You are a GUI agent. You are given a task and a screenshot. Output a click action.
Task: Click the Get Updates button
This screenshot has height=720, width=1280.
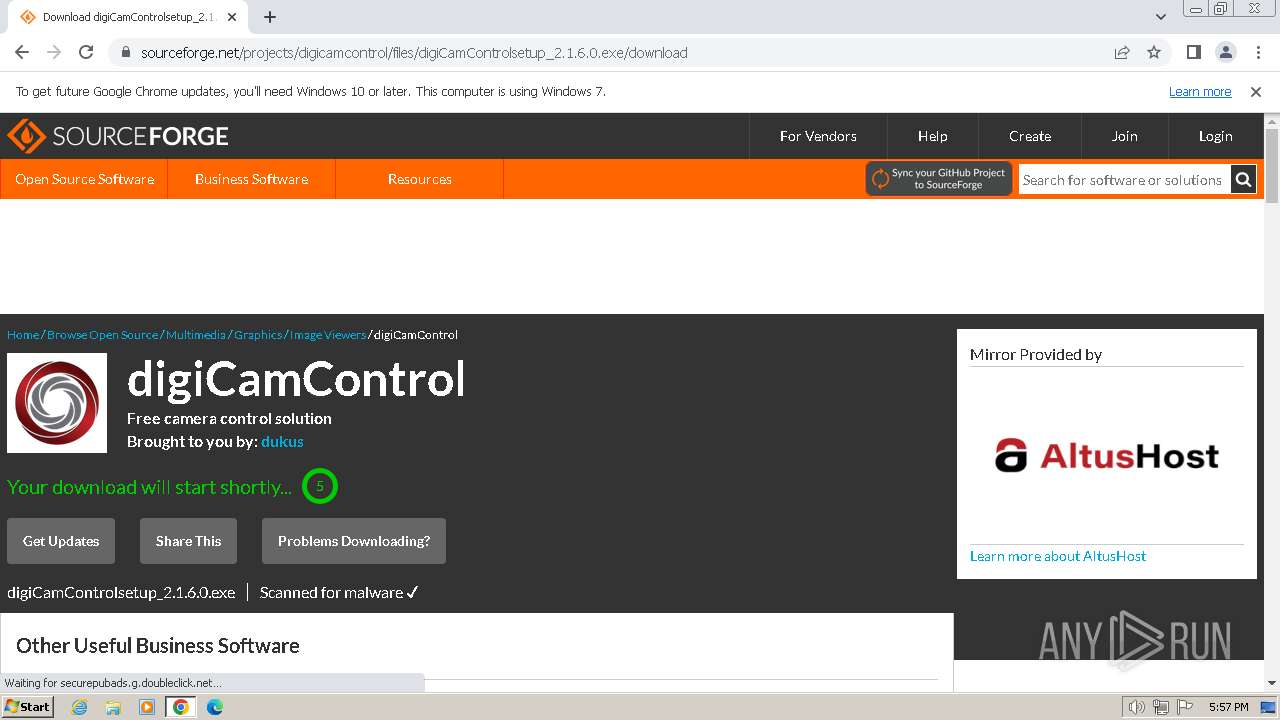61,541
